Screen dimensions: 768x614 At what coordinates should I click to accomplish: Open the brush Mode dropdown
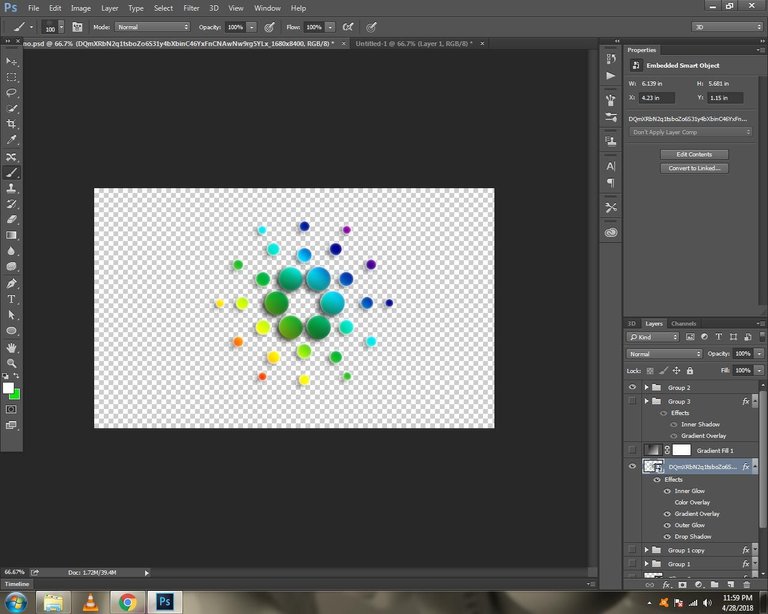point(152,27)
